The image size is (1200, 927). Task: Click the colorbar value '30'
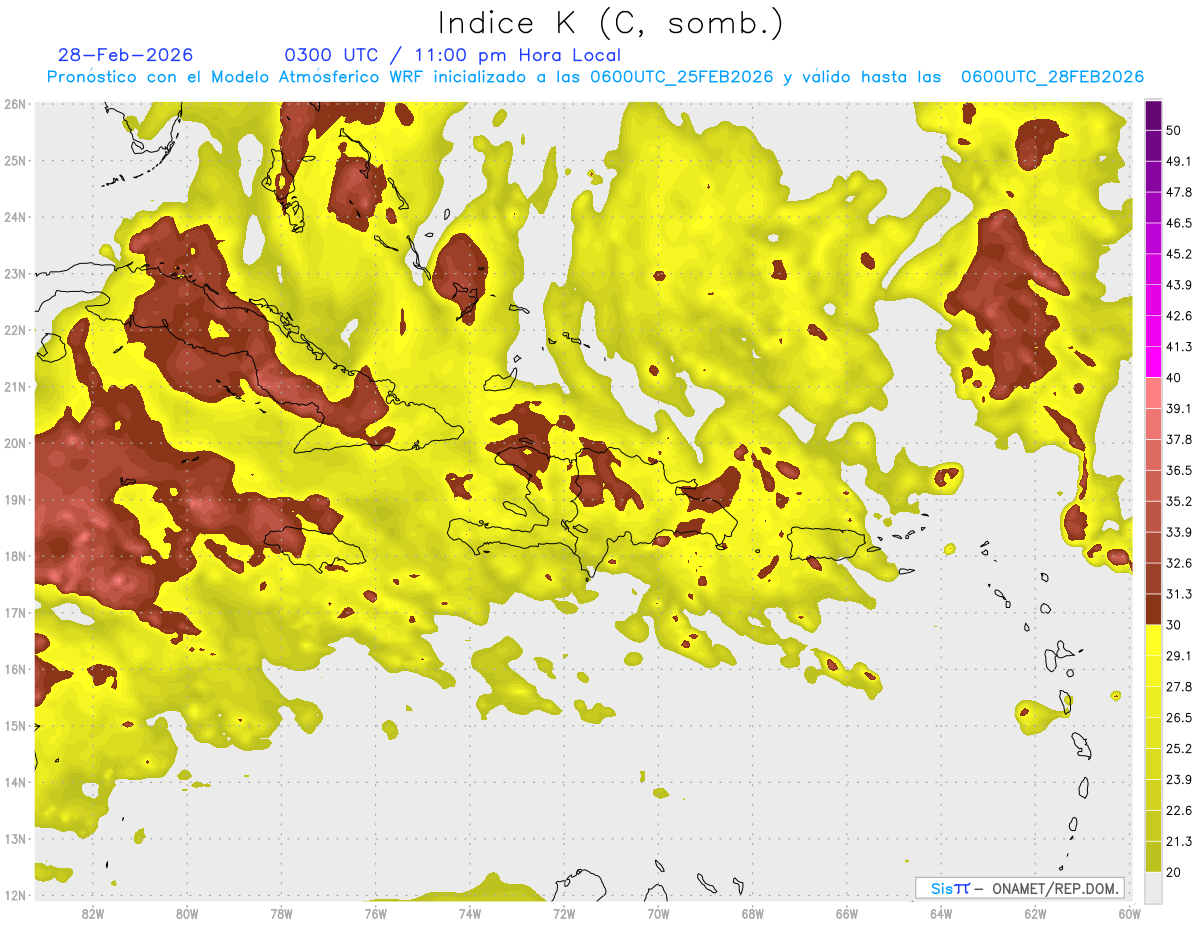point(1174,625)
